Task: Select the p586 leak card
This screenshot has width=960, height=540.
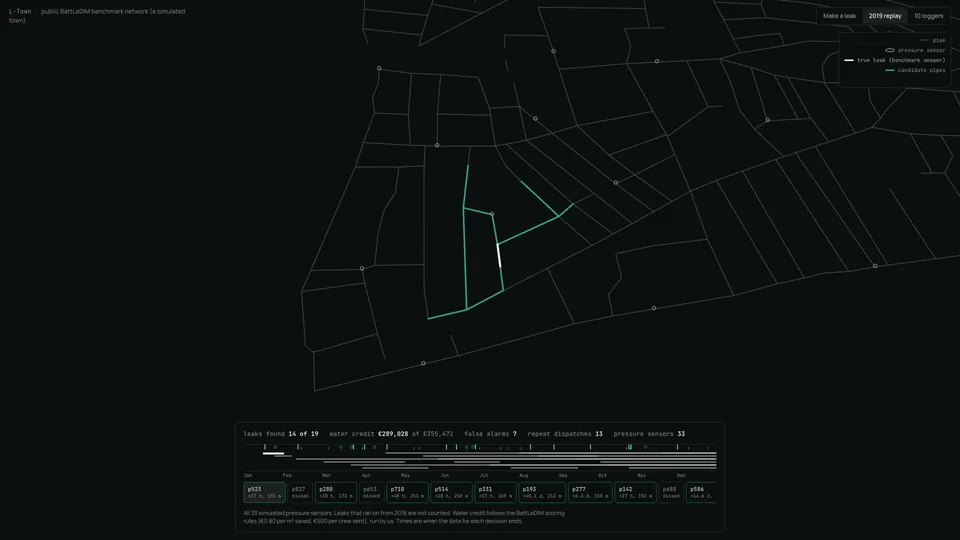Action: click(701, 492)
